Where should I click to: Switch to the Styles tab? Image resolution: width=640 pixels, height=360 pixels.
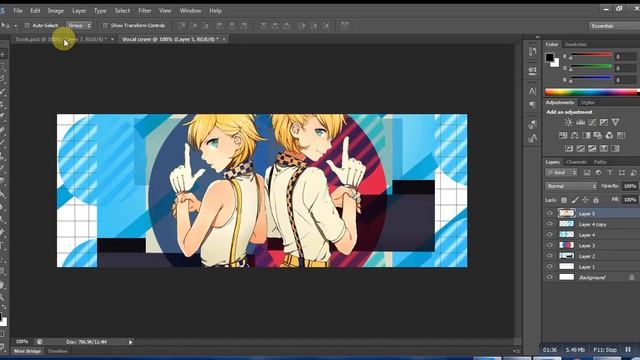click(587, 102)
